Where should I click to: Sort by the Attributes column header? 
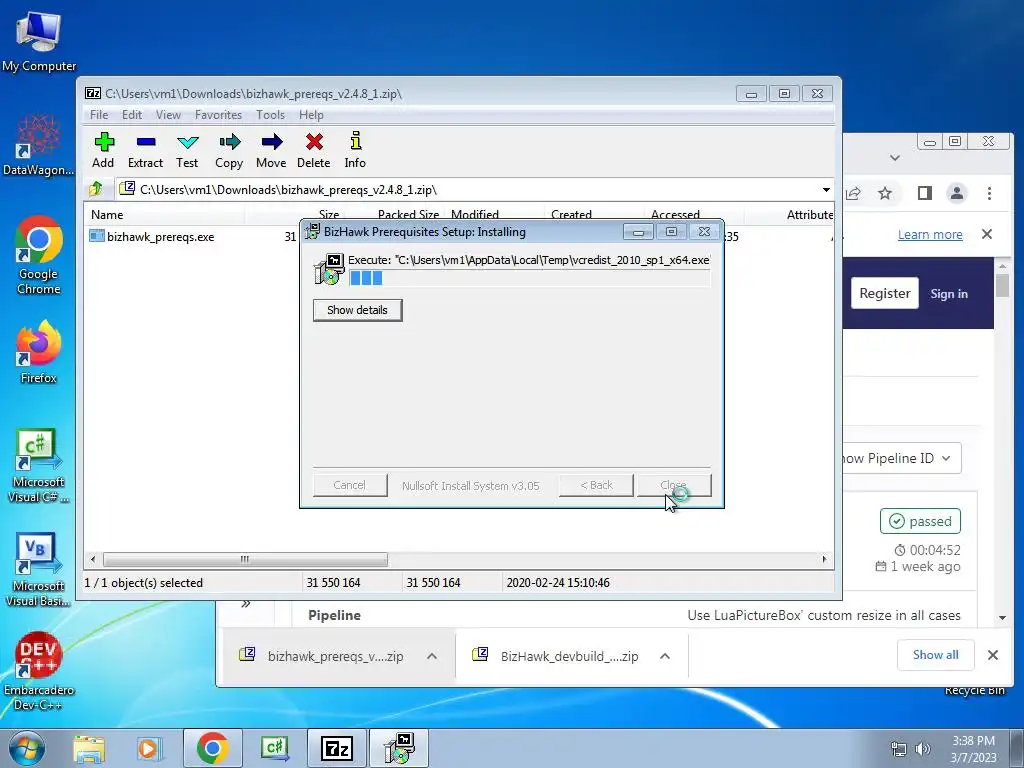tap(809, 215)
